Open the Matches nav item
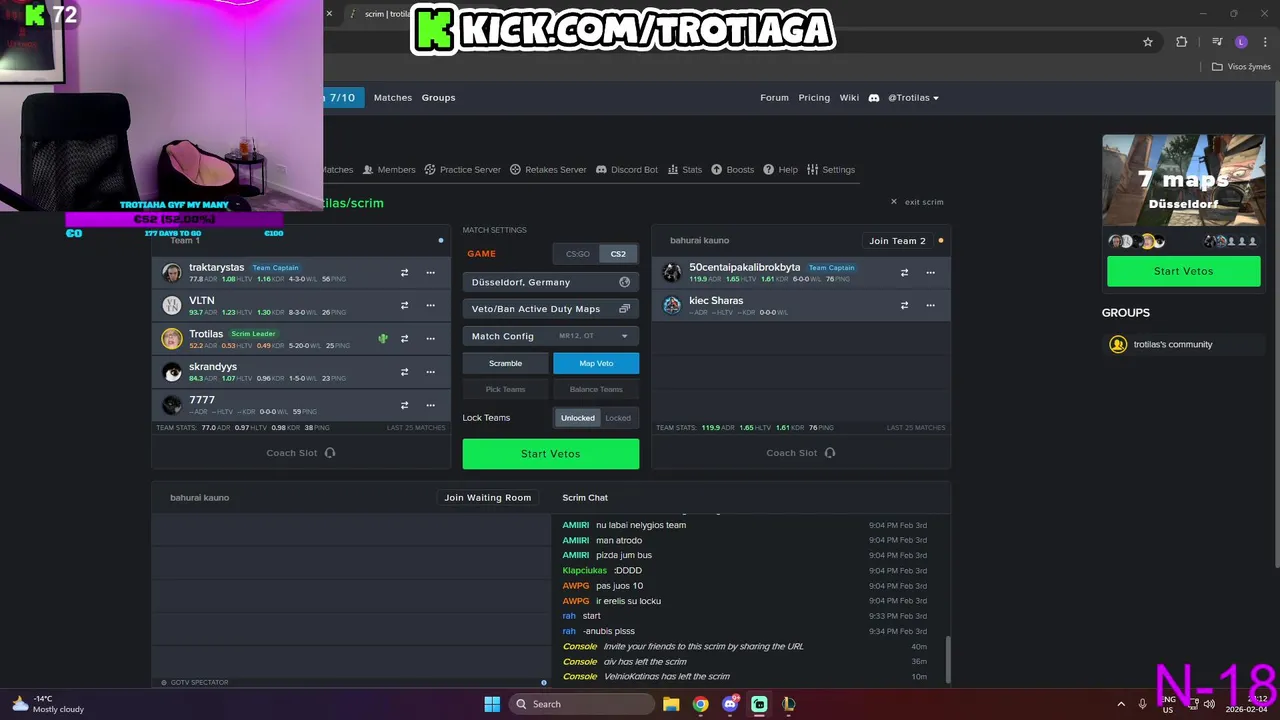The height and width of the screenshot is (720, 1280). click(393, 98)
